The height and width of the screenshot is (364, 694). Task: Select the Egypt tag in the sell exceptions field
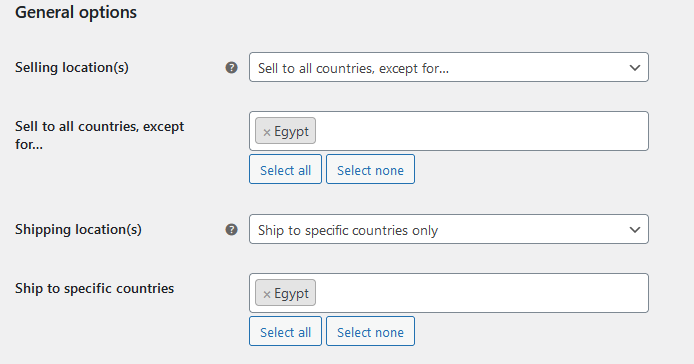285,131
